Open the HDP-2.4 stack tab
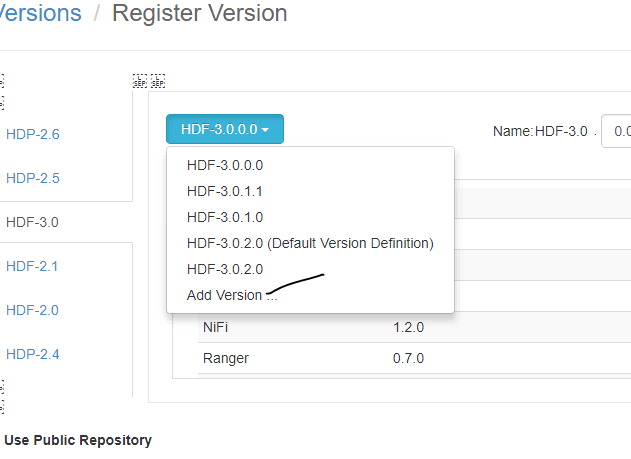Viewport: 631px width, 459px height. (x=33, y=354)
